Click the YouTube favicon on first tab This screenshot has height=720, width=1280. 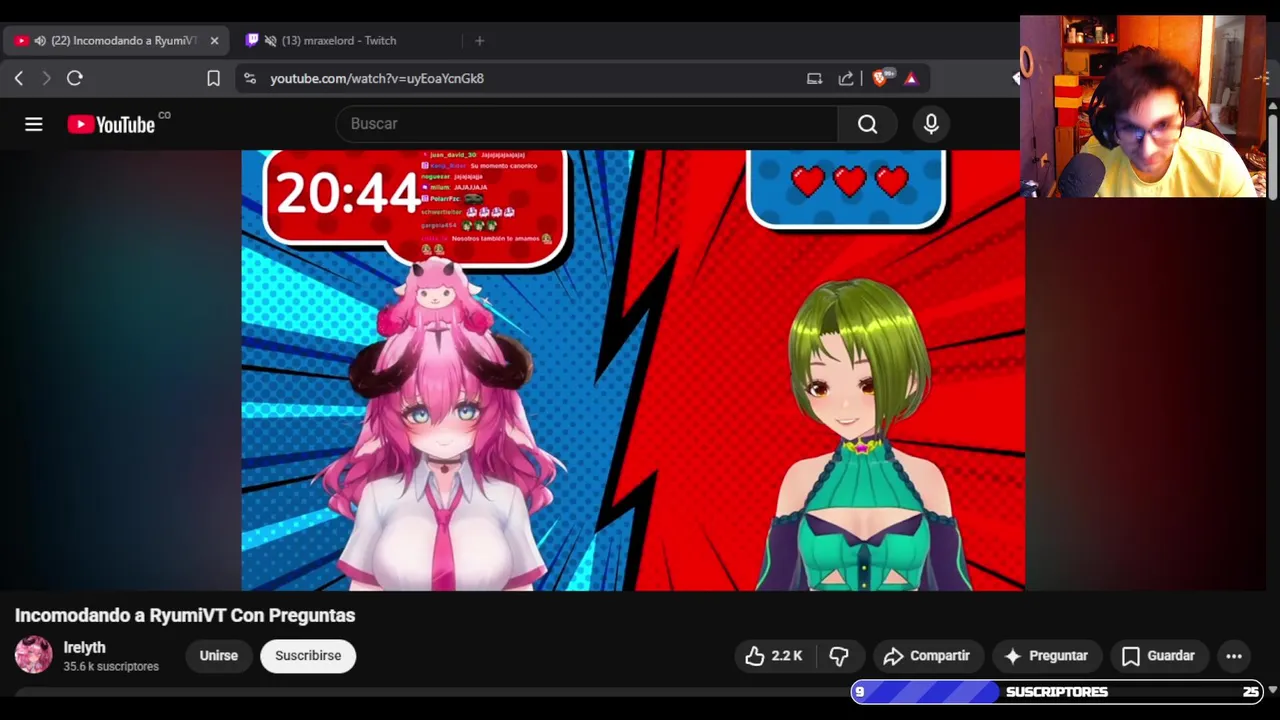pos(21,41)
